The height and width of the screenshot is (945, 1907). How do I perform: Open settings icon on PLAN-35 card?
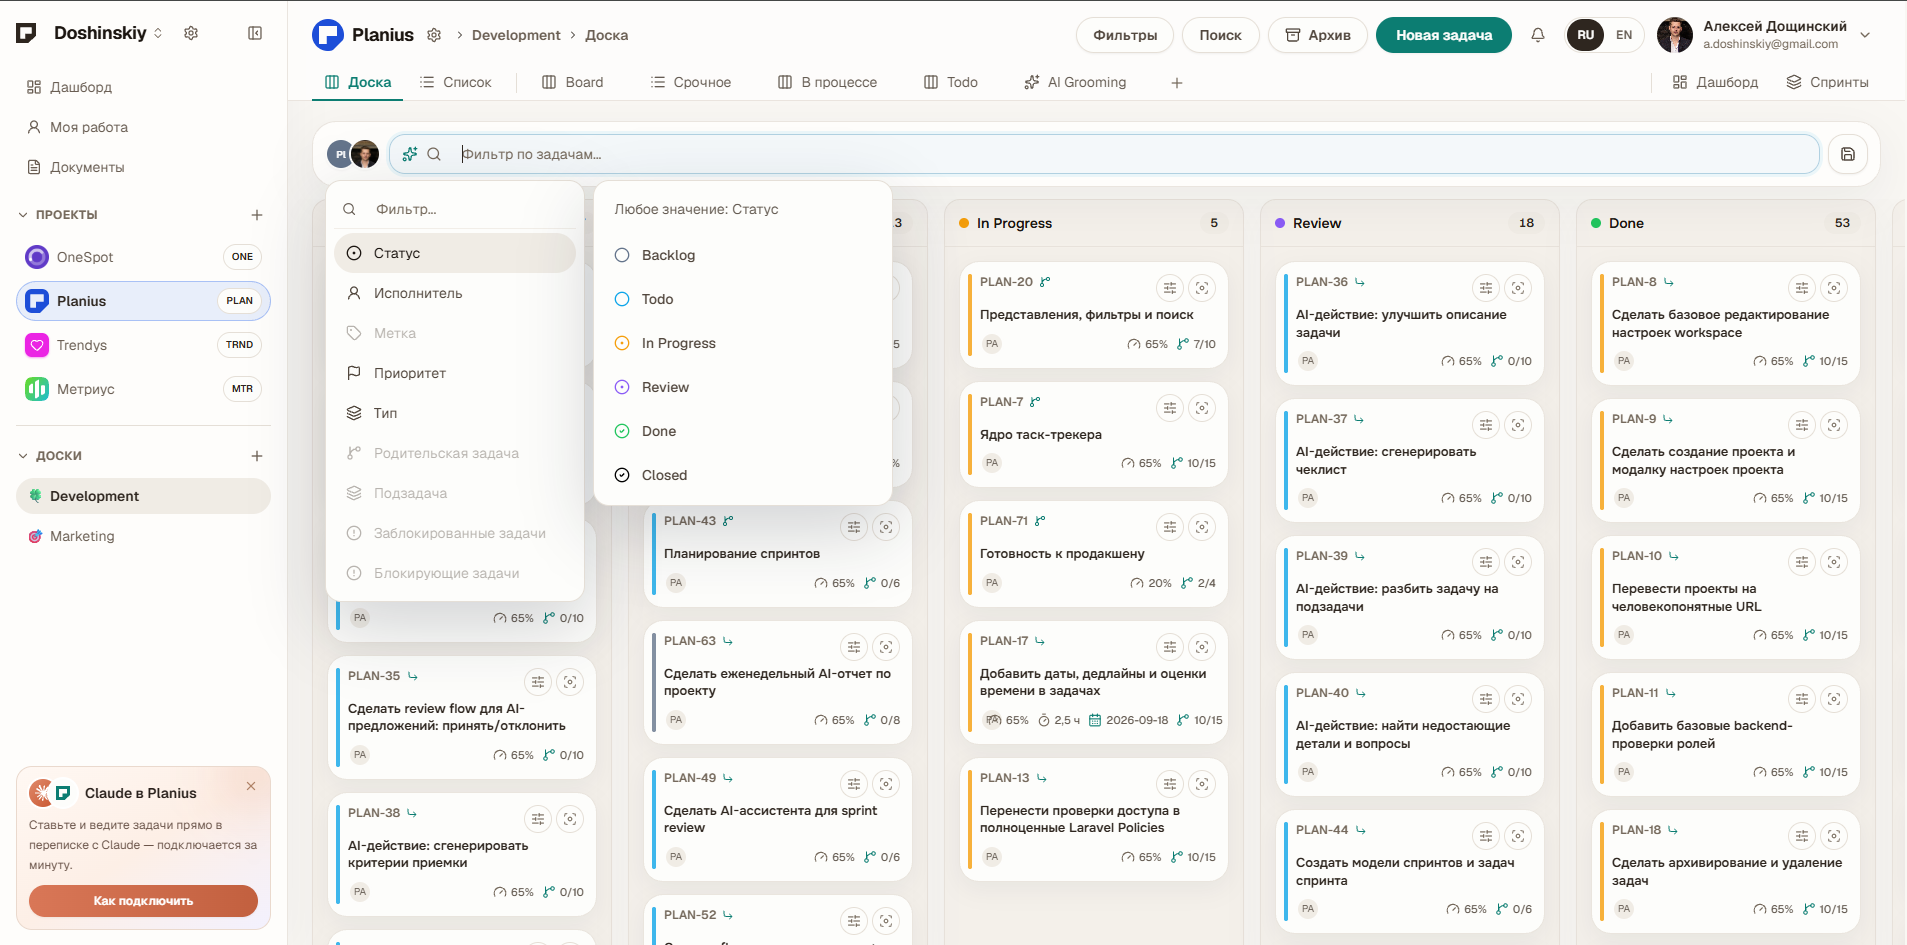(538, 682)
